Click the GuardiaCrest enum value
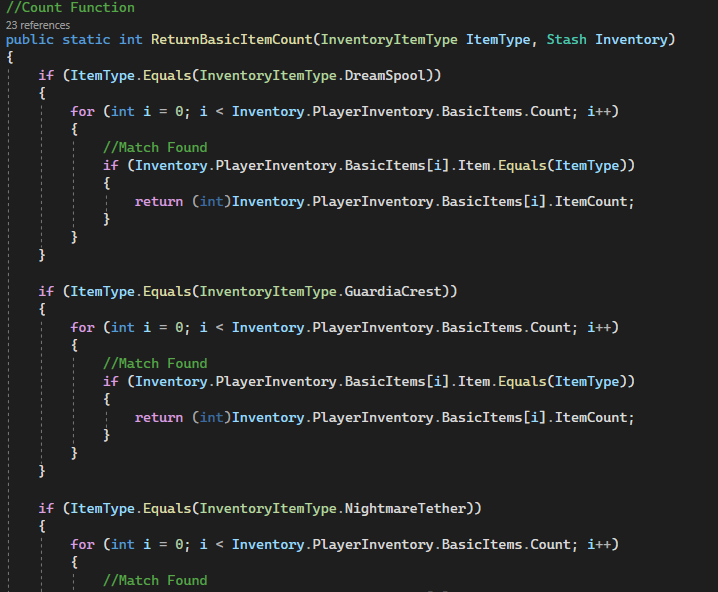This screenshot has width=718, height=592. click(393, 291)
